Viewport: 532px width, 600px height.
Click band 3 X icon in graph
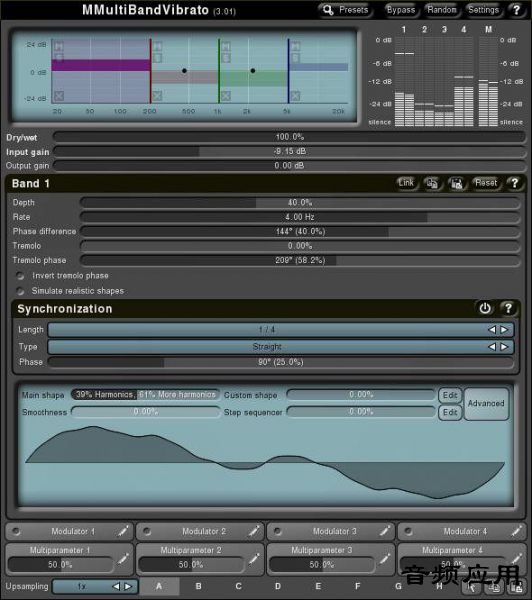point(226,96)
